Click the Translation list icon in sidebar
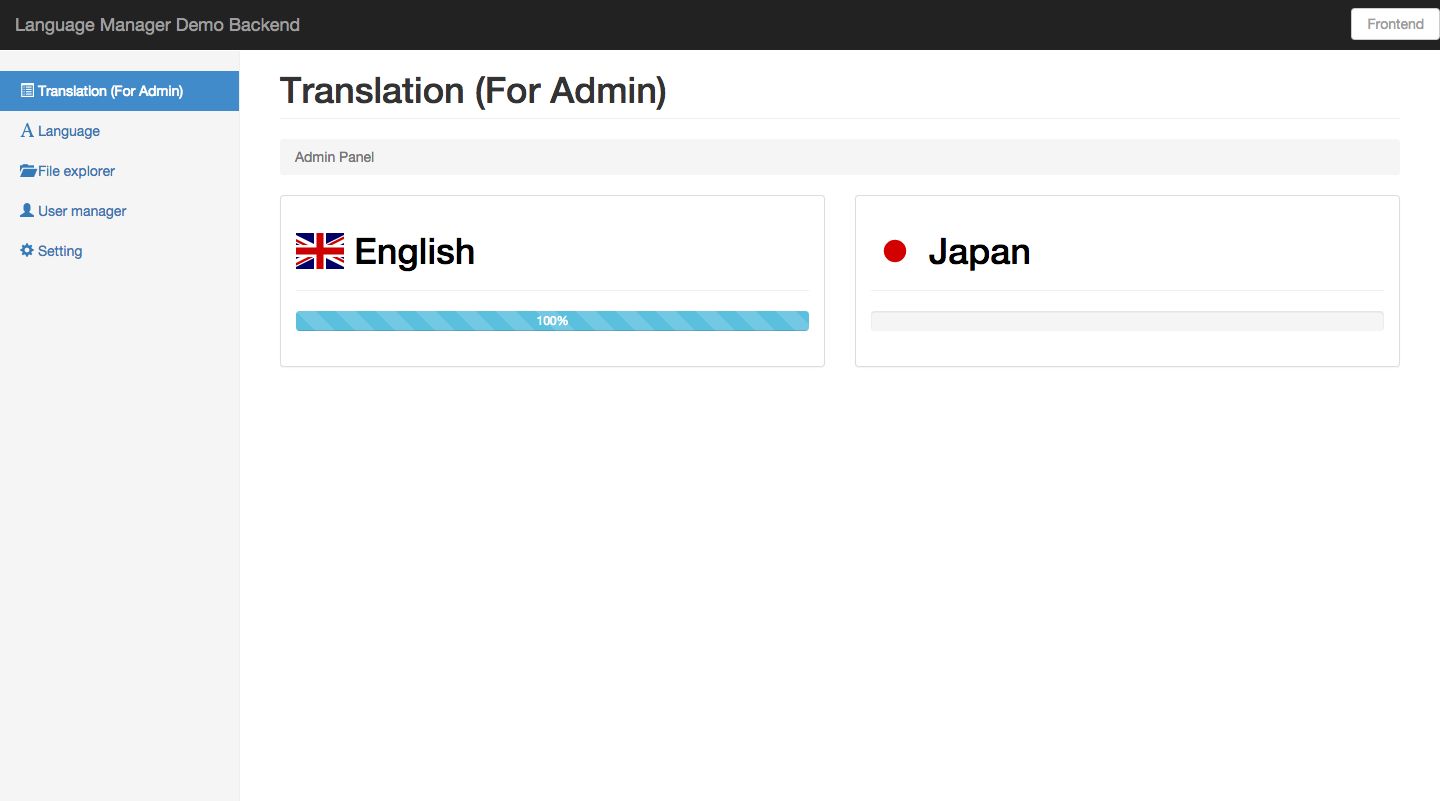1440x801 pixels. 27,91
